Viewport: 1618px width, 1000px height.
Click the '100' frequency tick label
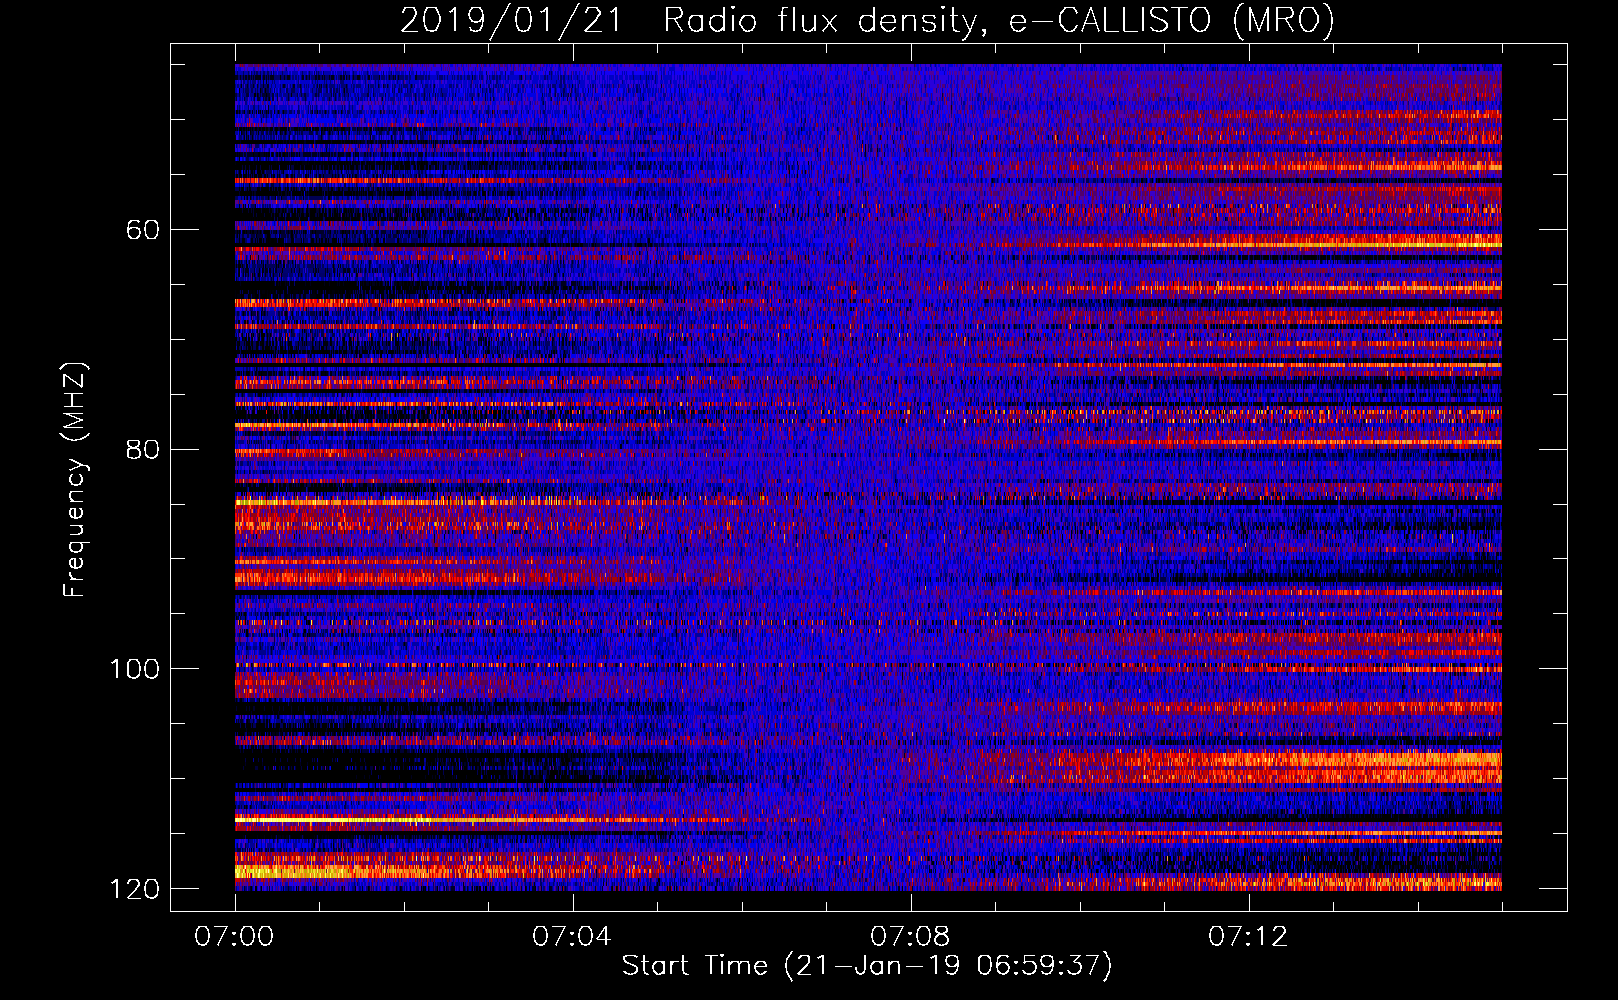pos(135,669)
